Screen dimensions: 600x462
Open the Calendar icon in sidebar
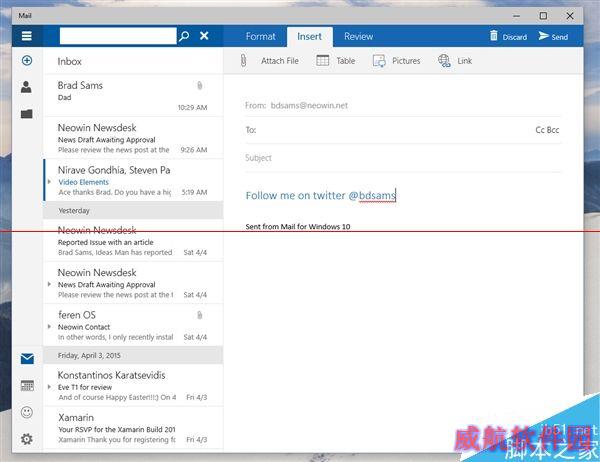point(27,385)
